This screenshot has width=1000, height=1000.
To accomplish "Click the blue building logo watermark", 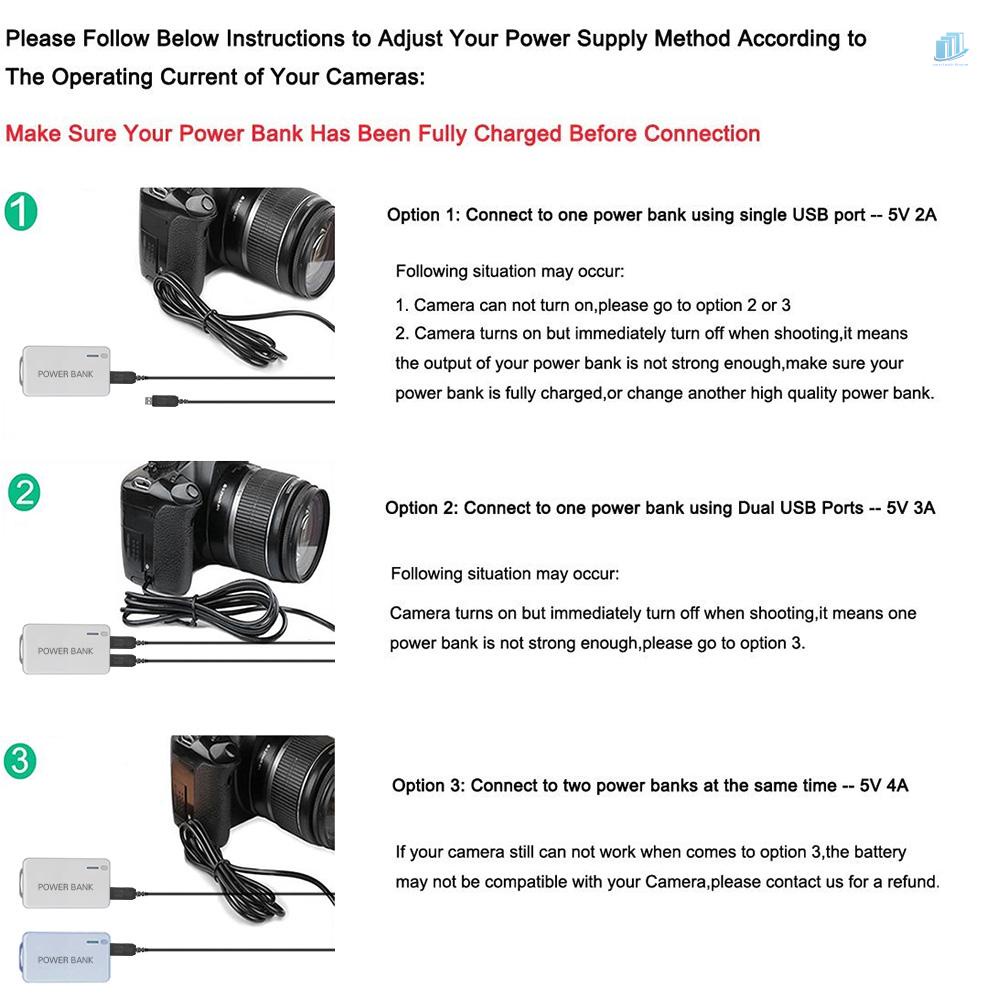I will [950, 49].
